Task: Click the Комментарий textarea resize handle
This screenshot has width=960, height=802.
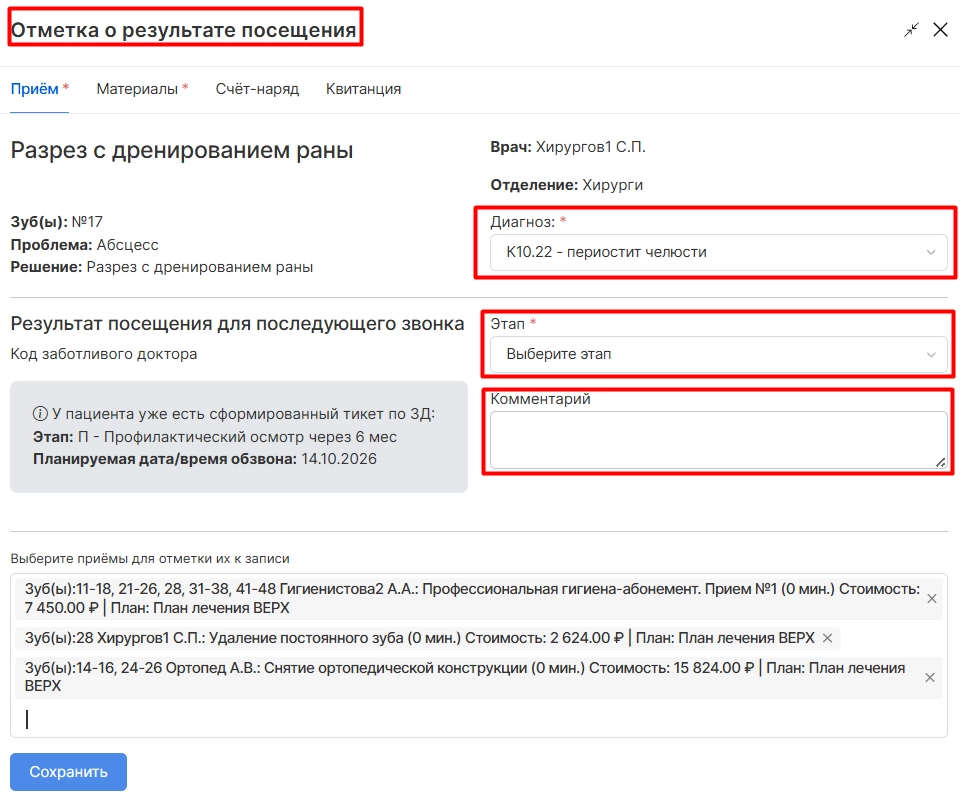Action: 941,463
